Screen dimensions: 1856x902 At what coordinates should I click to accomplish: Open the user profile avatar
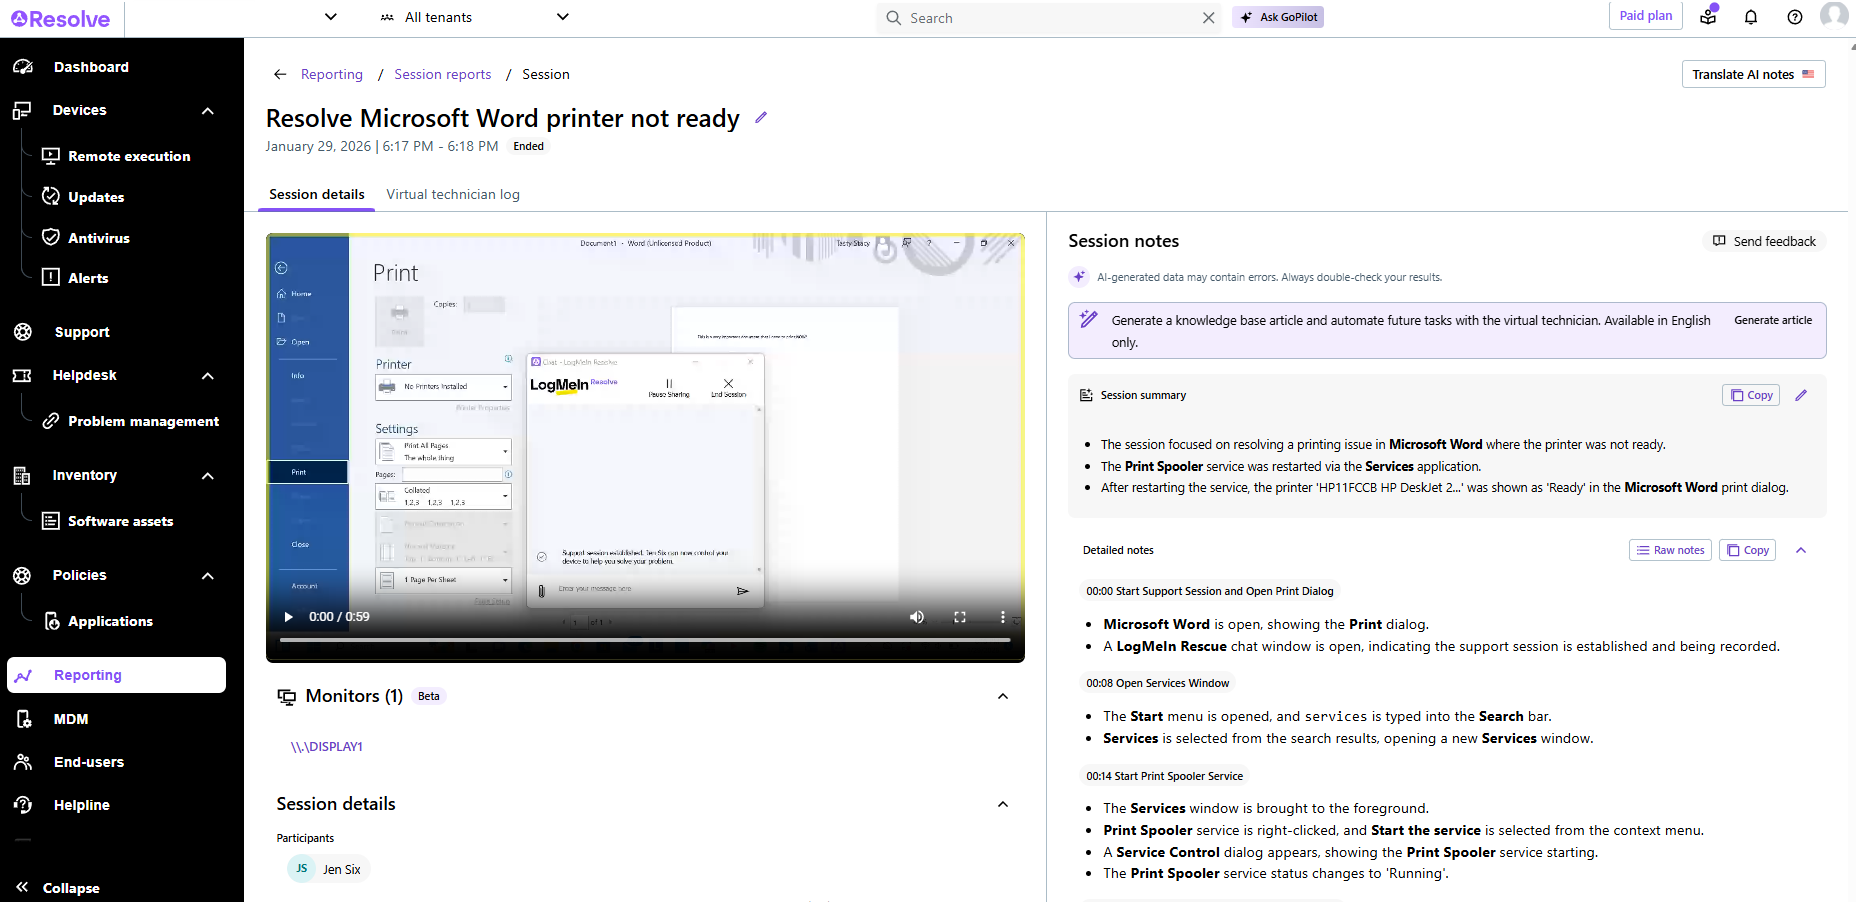pyautogui.click(x=1834, y=15)
